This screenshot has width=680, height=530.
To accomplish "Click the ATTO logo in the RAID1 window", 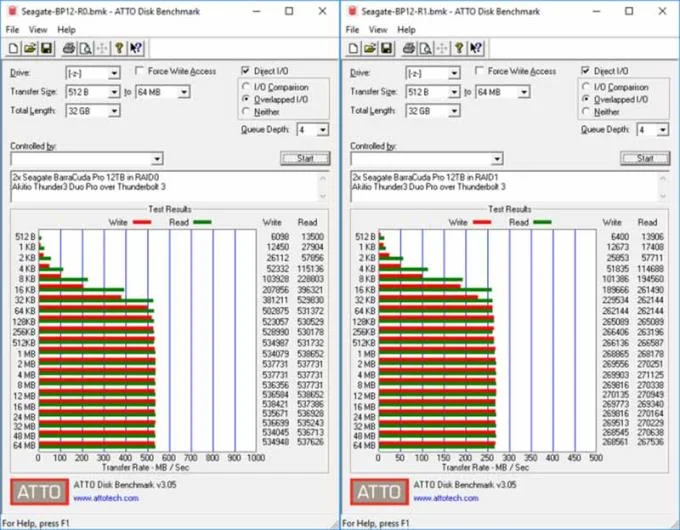I will [379, 492].
